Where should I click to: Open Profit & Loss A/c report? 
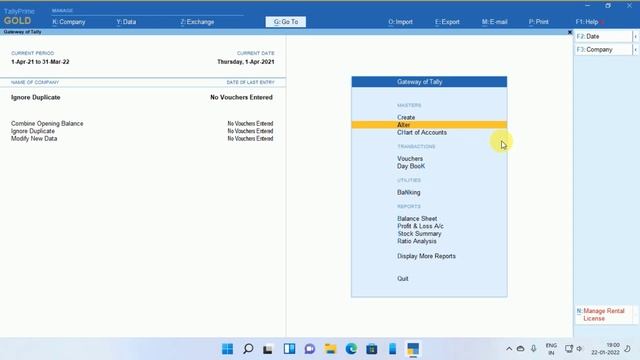(x=420, y=226)
